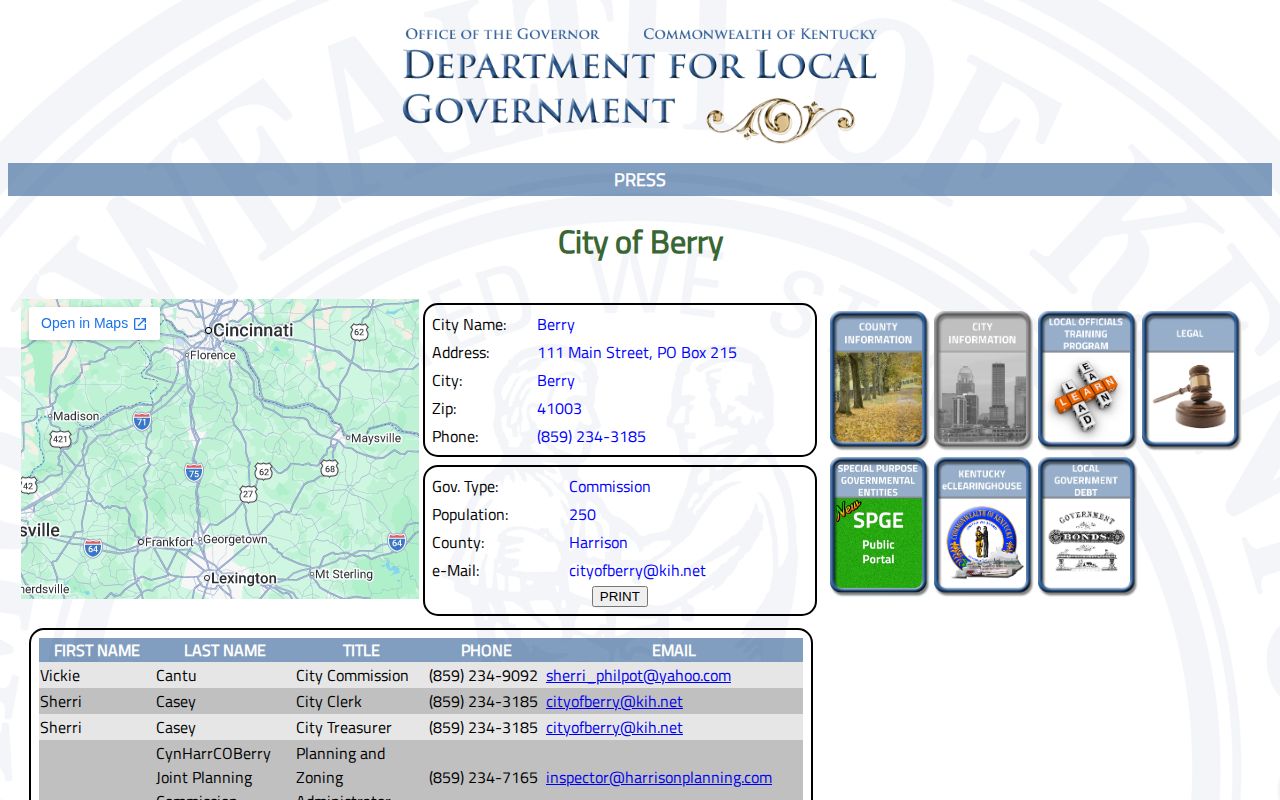
Task: Click the Gov. Type value Commission
Action: tap(610, 487)
